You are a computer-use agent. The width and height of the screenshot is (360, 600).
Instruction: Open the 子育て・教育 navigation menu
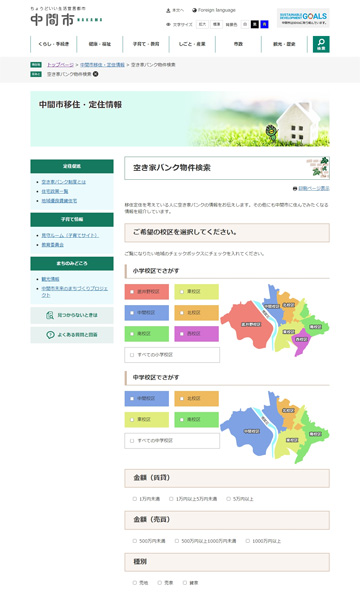point(146,44)
